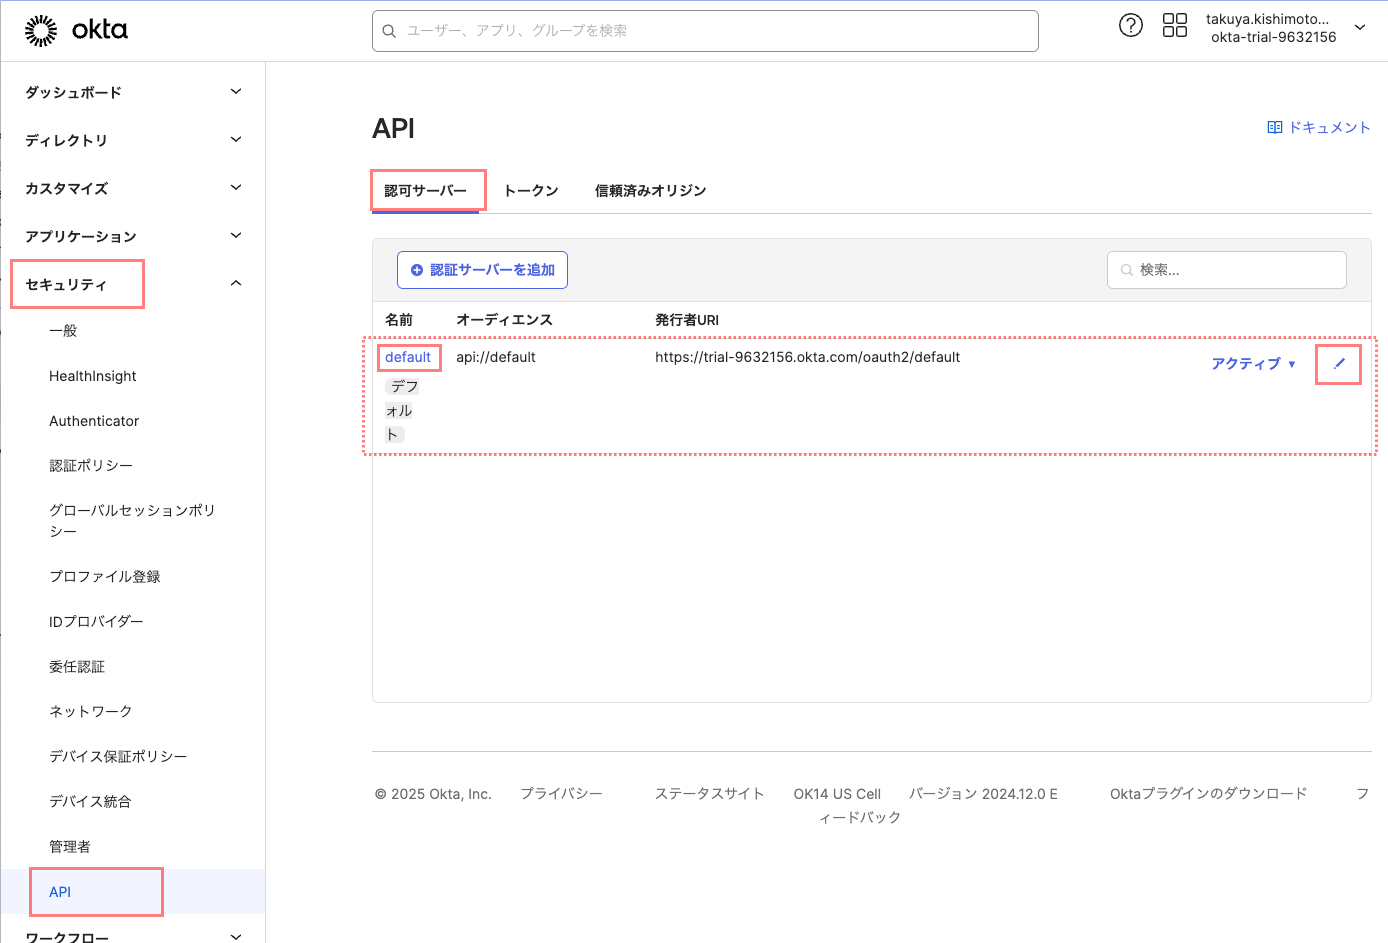Click the plus icon in 認証サーバーを追加
Screen dimensions: 1388x943
point(417,270)
